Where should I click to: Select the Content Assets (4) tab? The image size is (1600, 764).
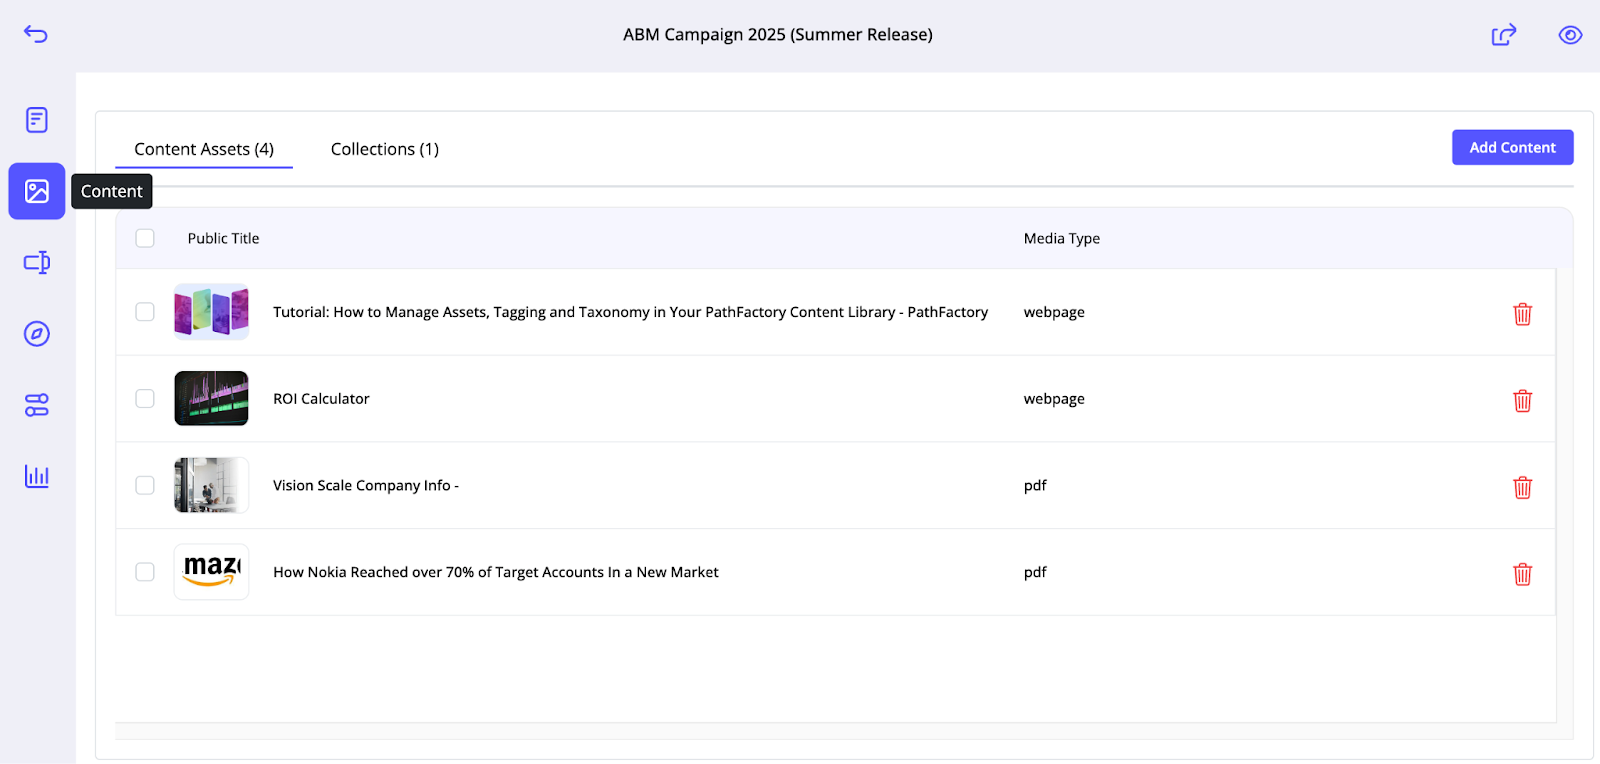(x=204, y=149)
